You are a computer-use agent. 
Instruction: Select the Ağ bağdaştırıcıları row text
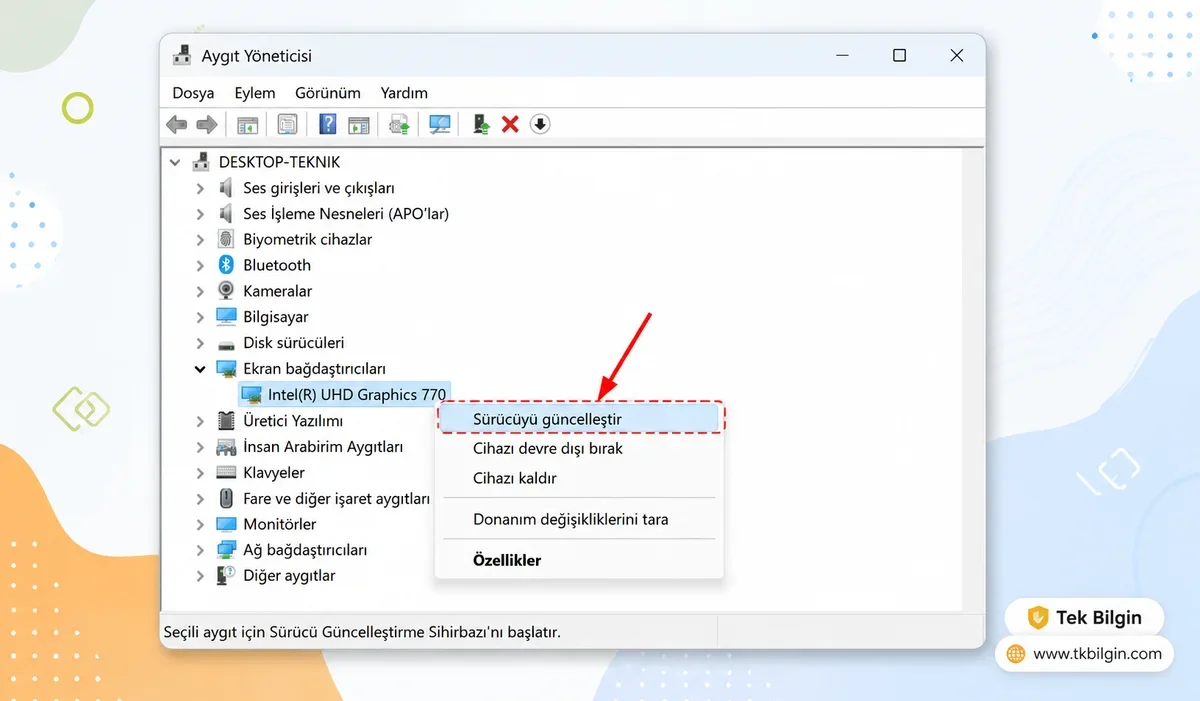pos(305,550)
